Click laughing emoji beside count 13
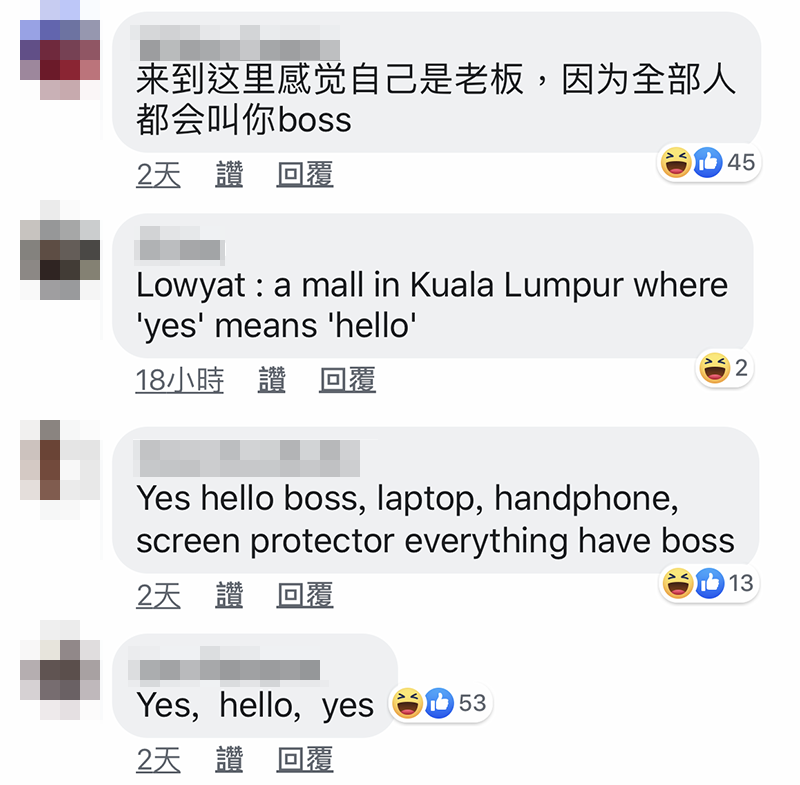This screenshot has height=785, width=800. pyautogui.click(x=678, y=583)
